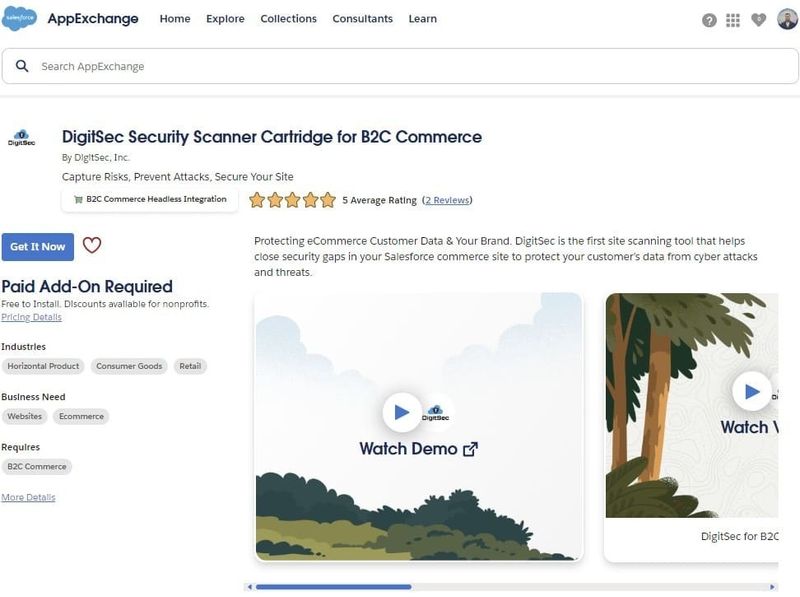
Task: Open the Collections menu
Action: coord(288,19)
